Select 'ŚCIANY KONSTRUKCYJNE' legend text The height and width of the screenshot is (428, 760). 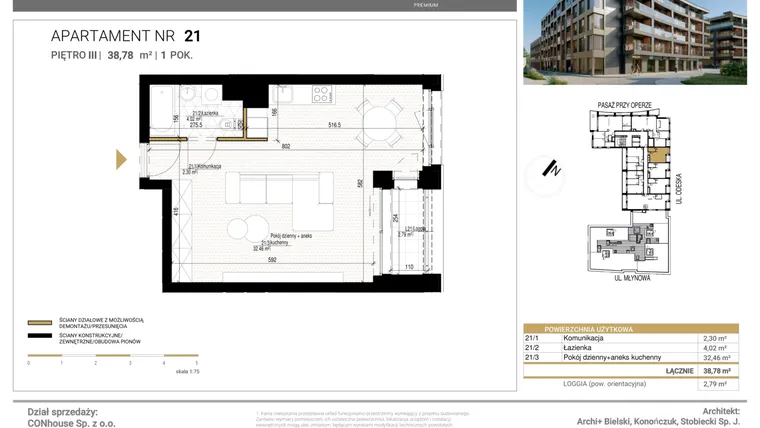91,335
